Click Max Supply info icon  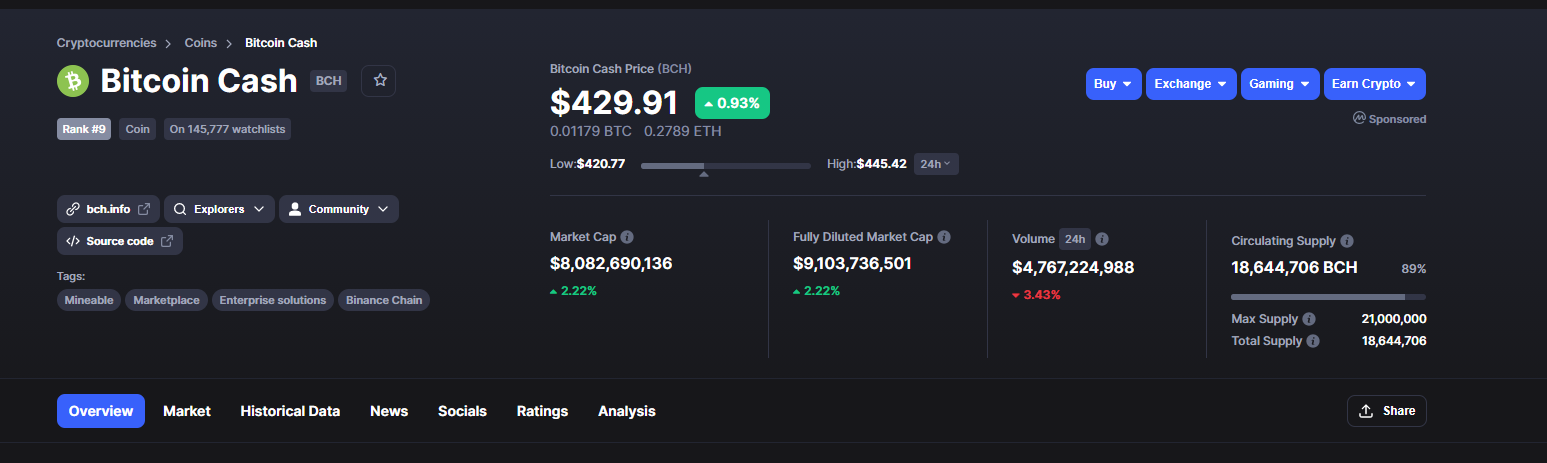[x=1309, y=319]
